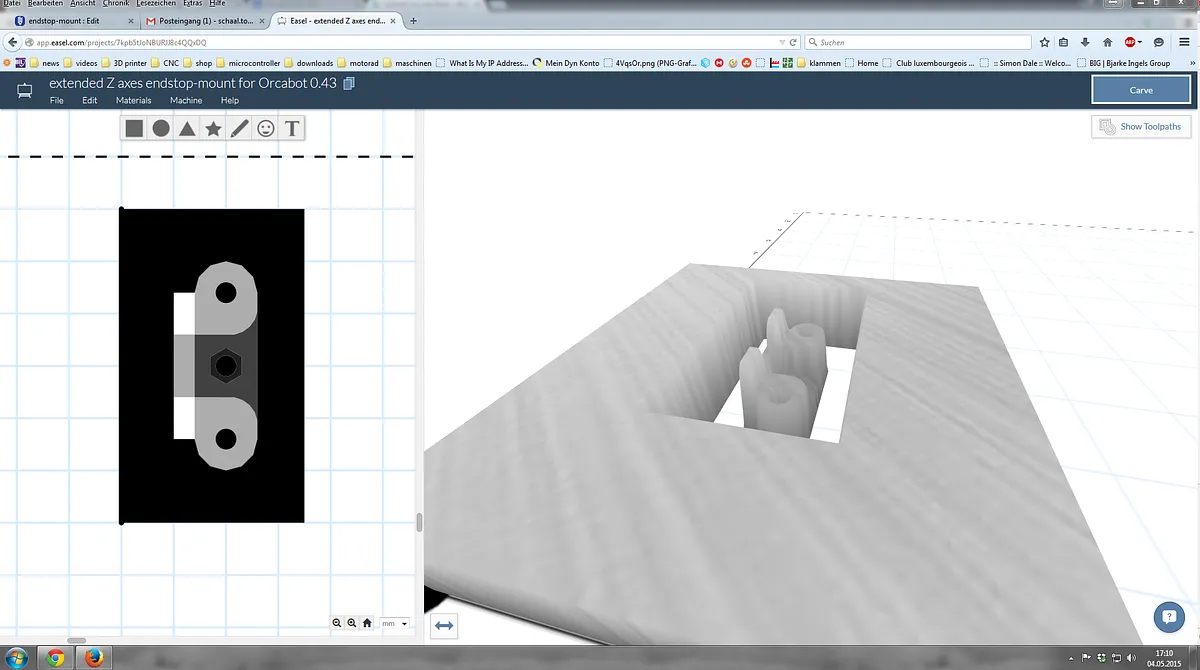Select the square shape tool
The image size is (1200, 670).
[x=134, y=128]
